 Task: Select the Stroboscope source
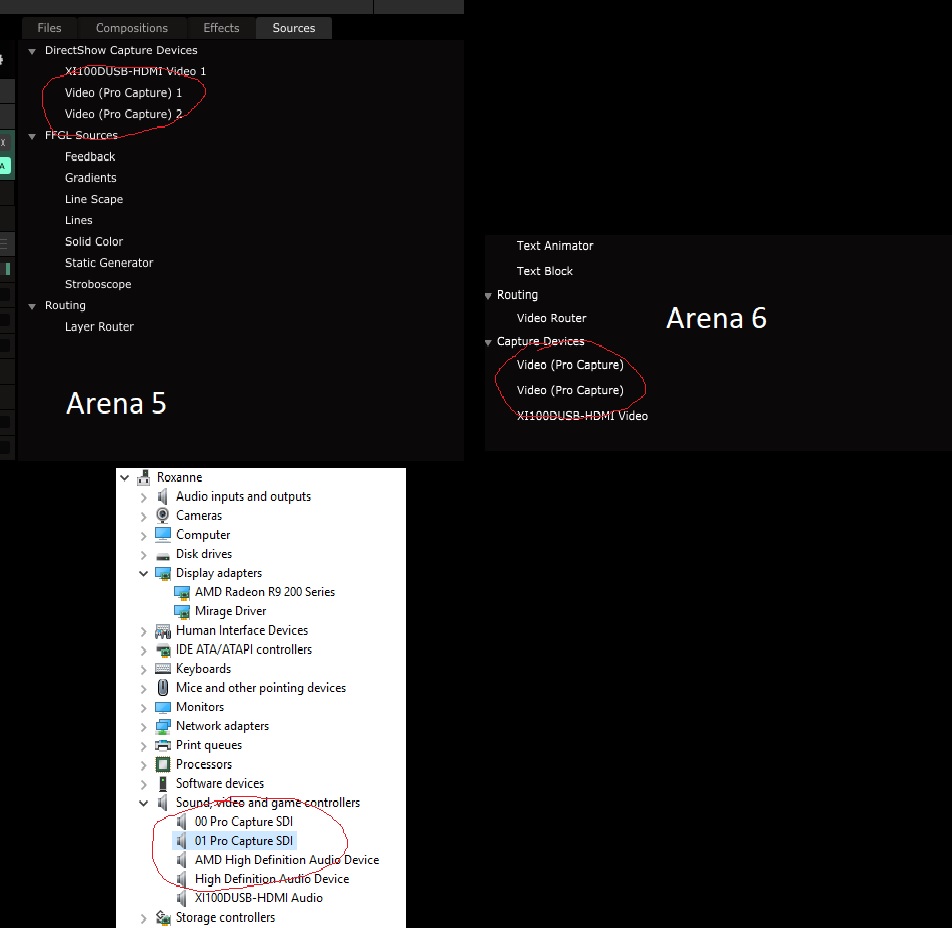pos(98,284)
